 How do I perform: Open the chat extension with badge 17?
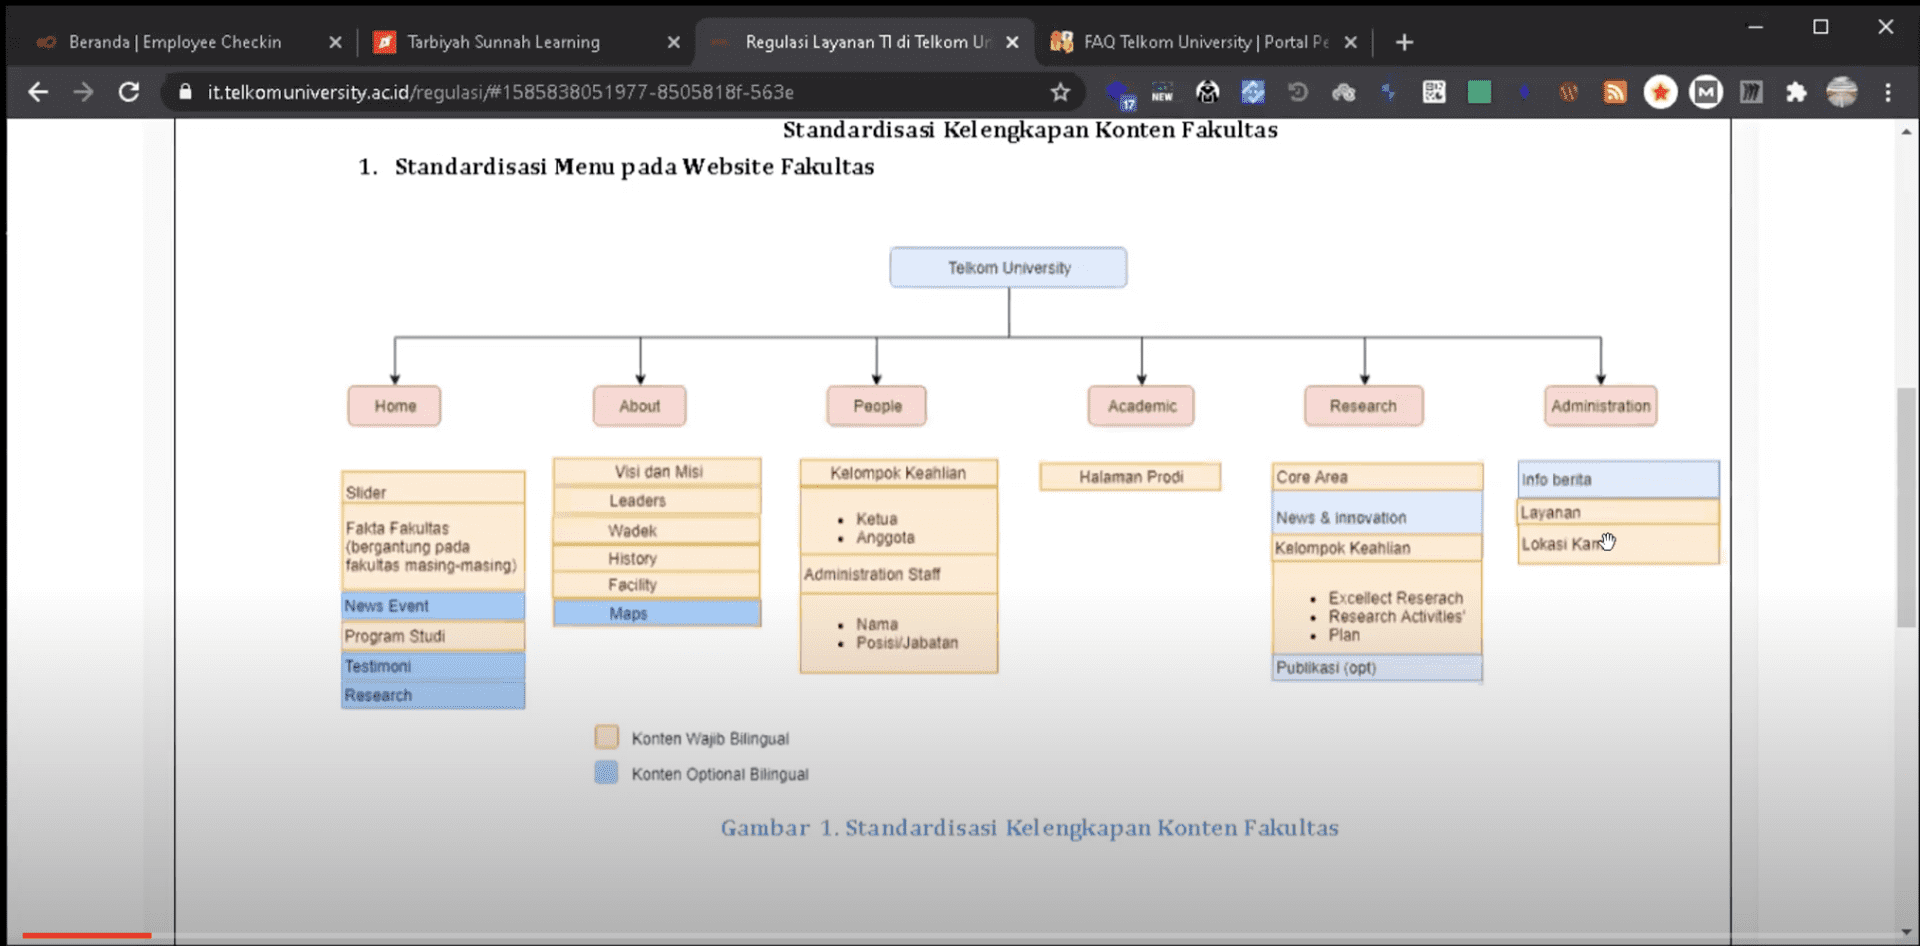(1119, 93)
